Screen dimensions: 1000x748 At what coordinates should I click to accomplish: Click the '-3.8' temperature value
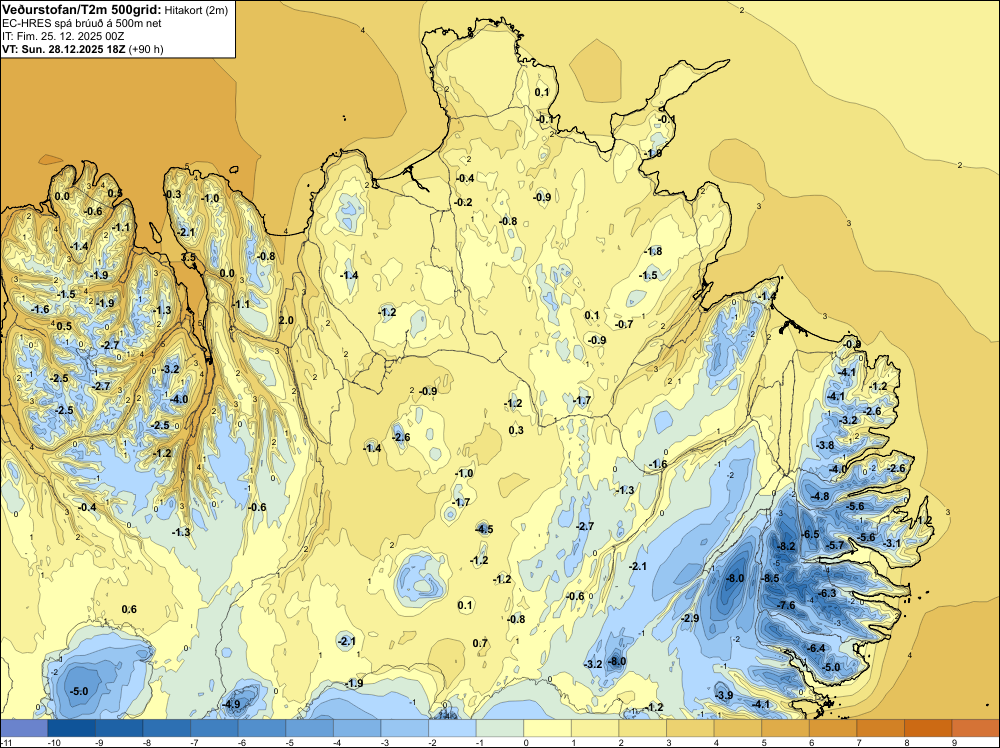click(x=826, y=445)
